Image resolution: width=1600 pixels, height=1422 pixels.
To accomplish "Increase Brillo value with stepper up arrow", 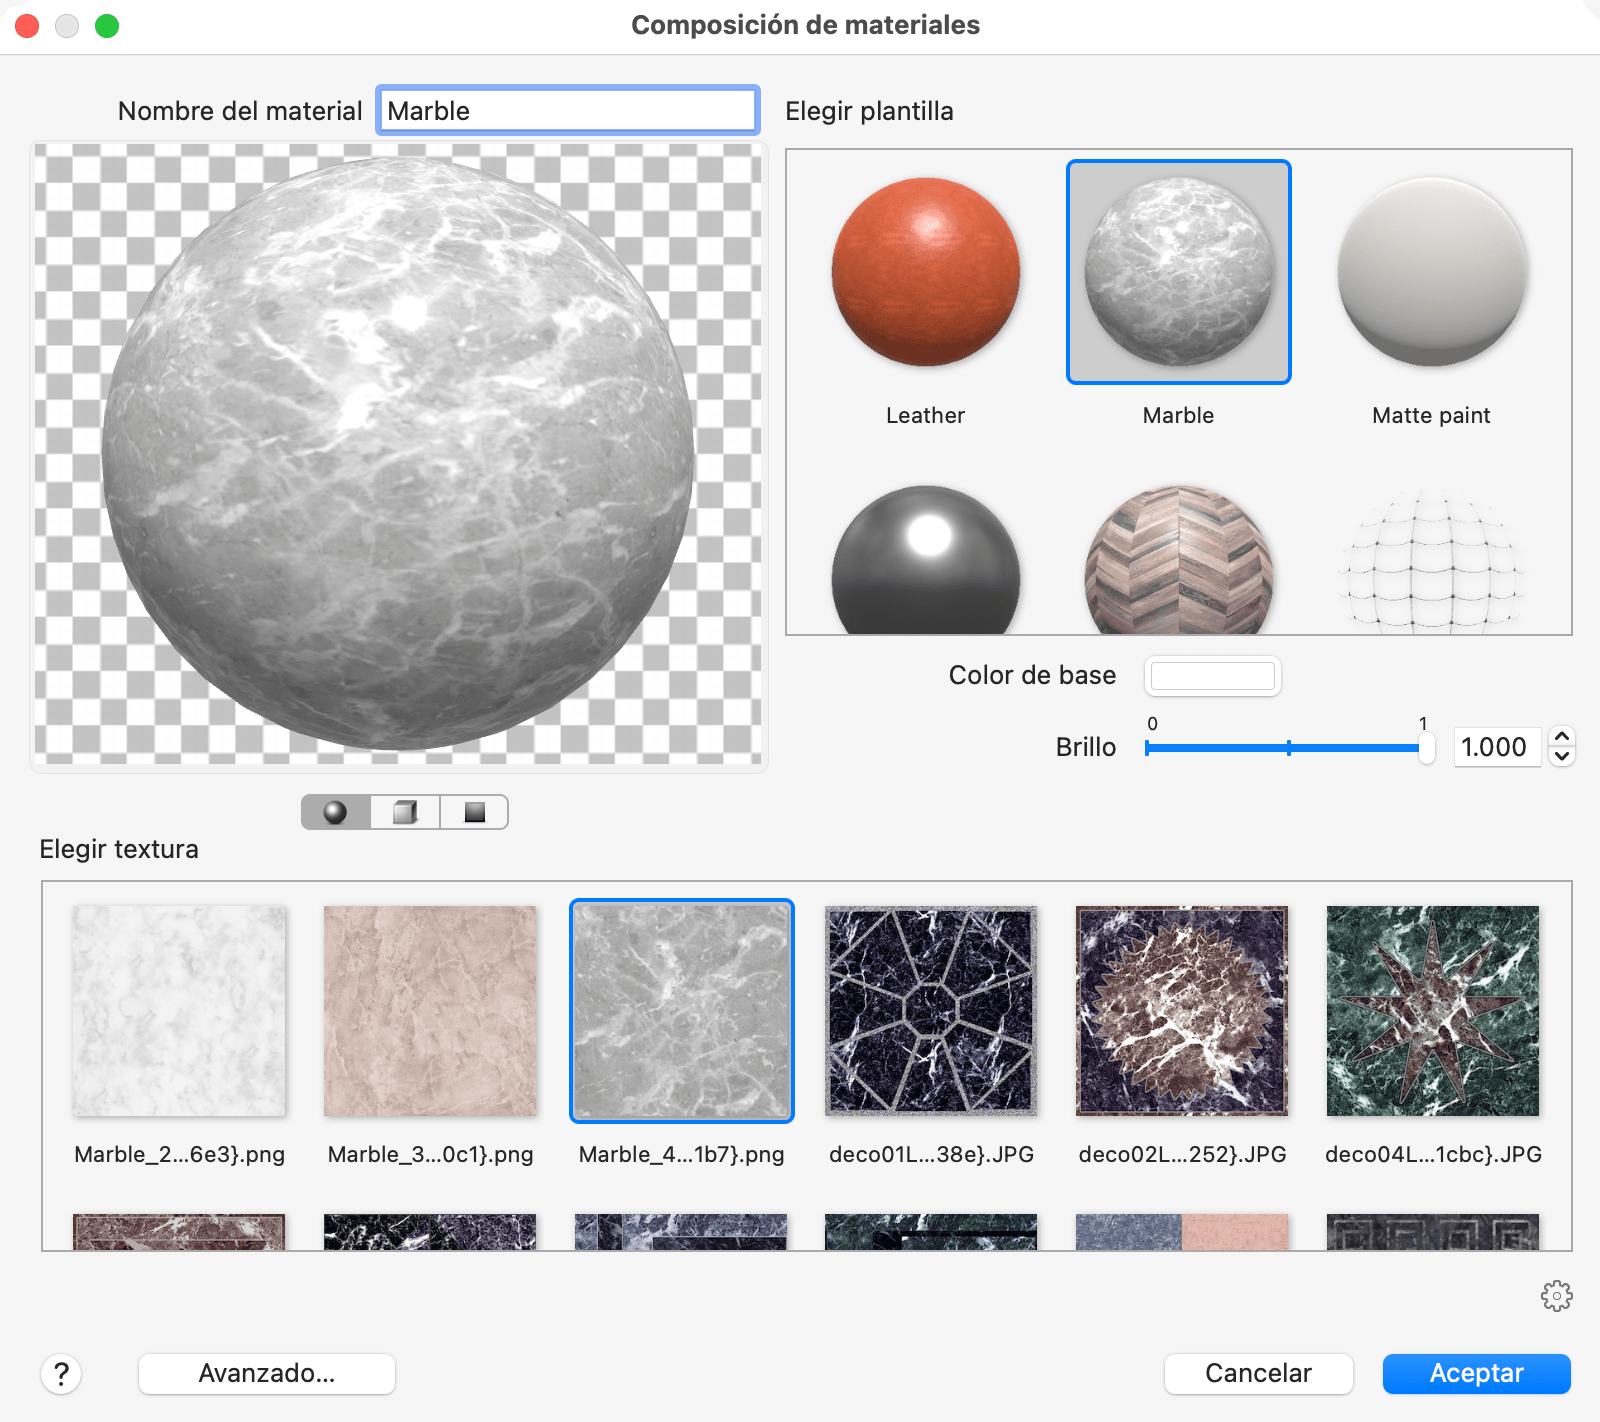I will [x=1562, y=738].
